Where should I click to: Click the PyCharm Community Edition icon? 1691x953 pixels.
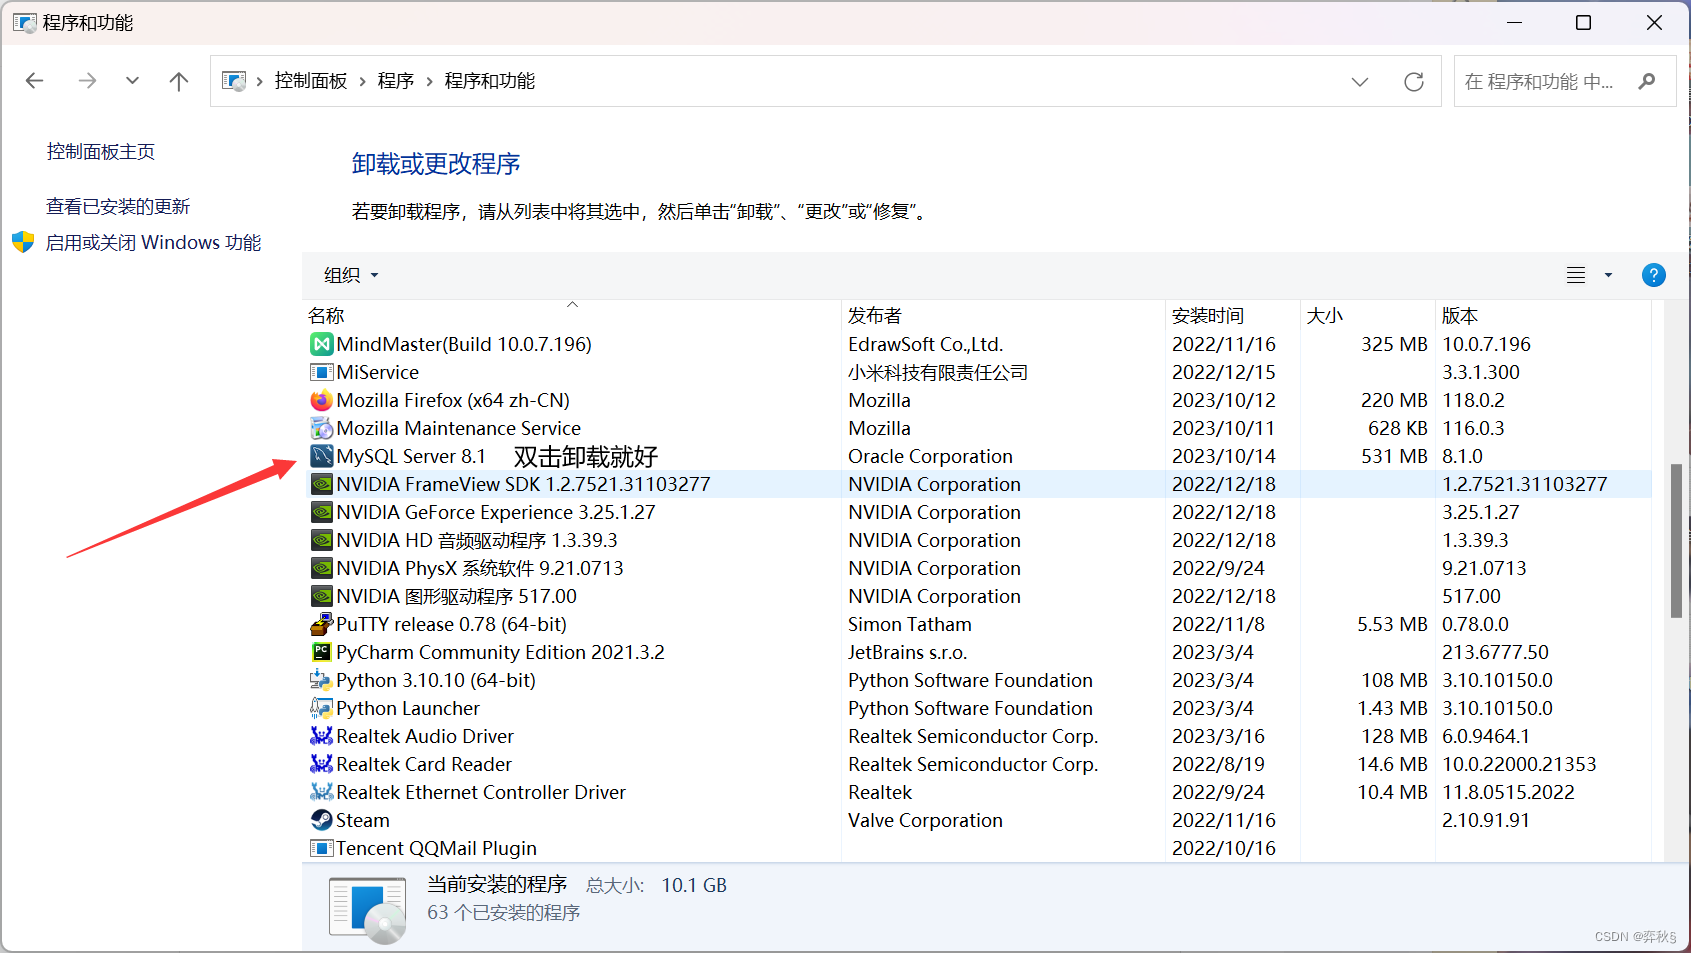321,653
